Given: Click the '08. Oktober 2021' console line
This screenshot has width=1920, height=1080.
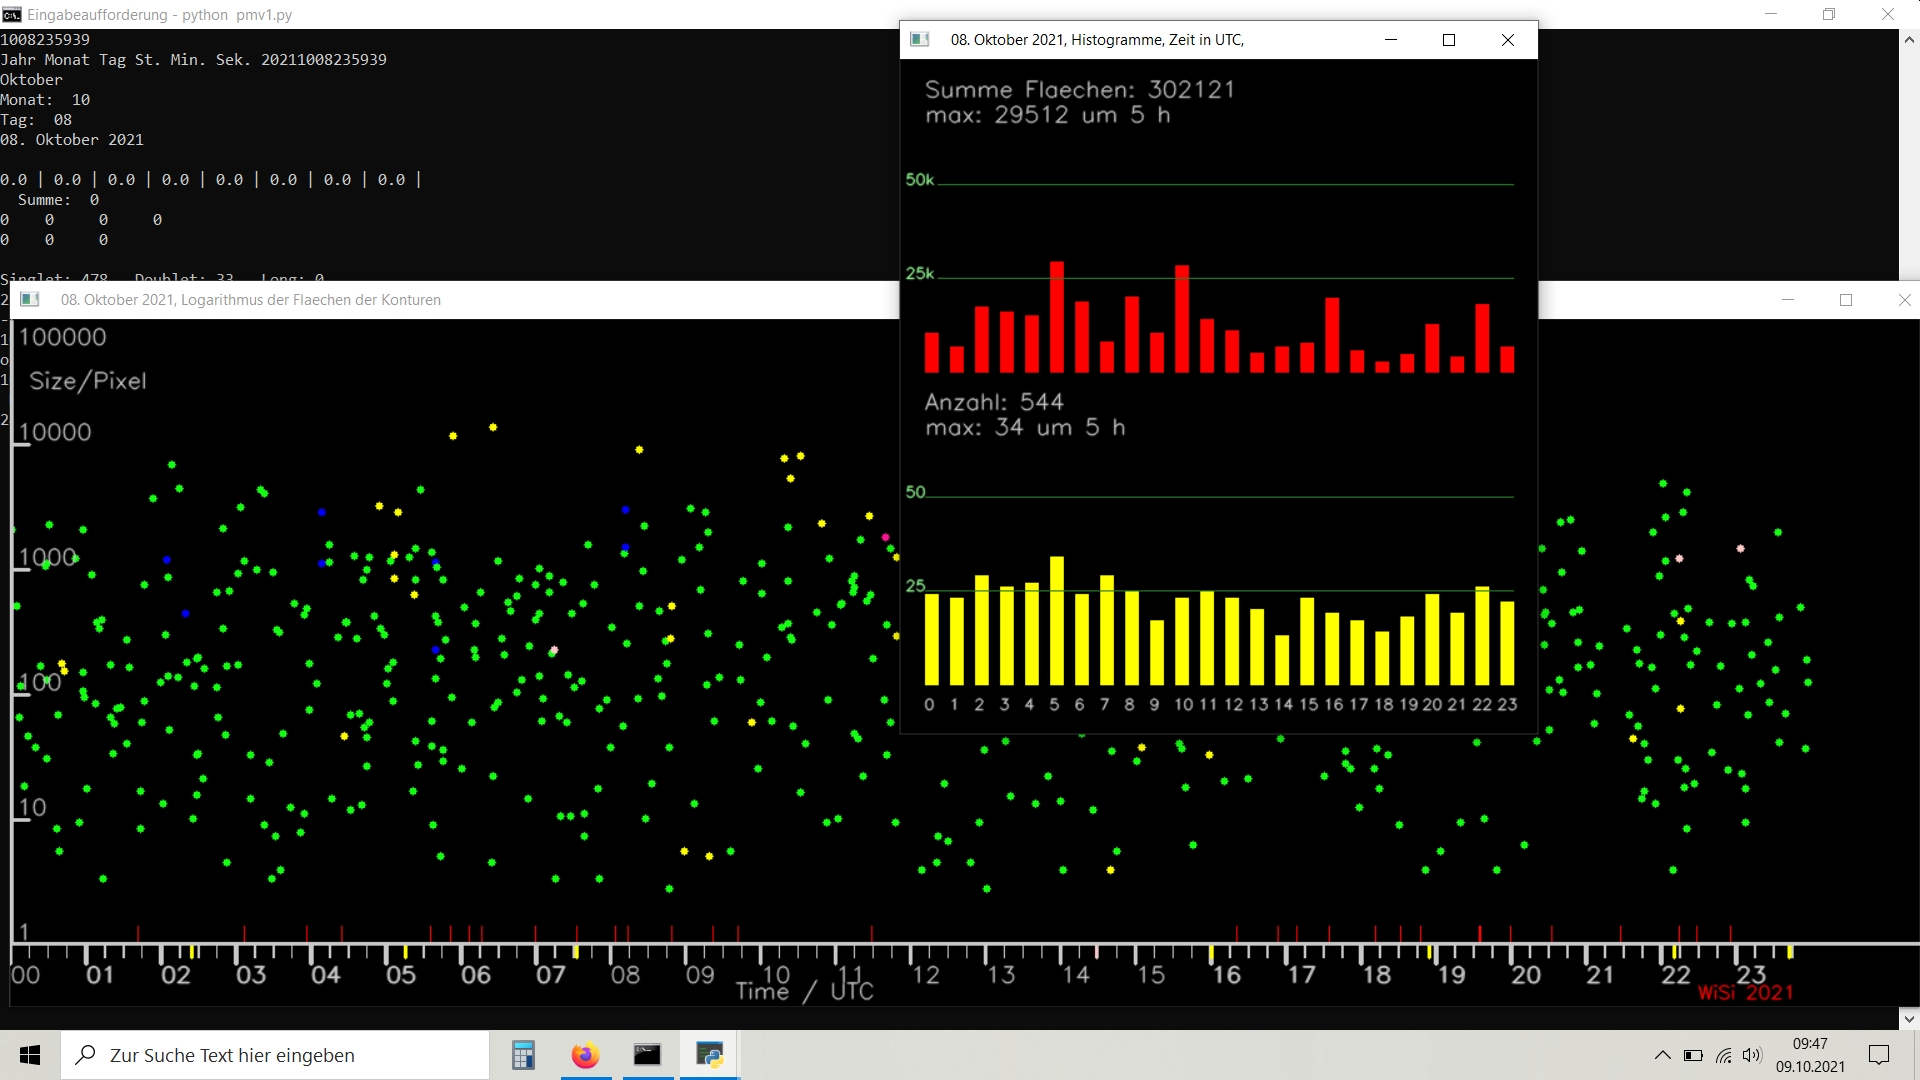Looking at the screenshot, I should pyautogui.click(x=72, y=140).
